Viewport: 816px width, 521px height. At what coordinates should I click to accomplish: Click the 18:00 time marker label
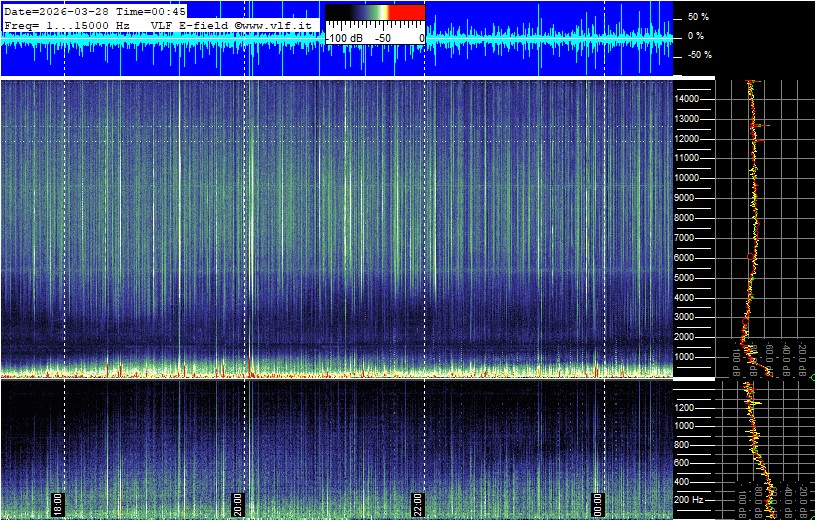click(x=57, y=503)
